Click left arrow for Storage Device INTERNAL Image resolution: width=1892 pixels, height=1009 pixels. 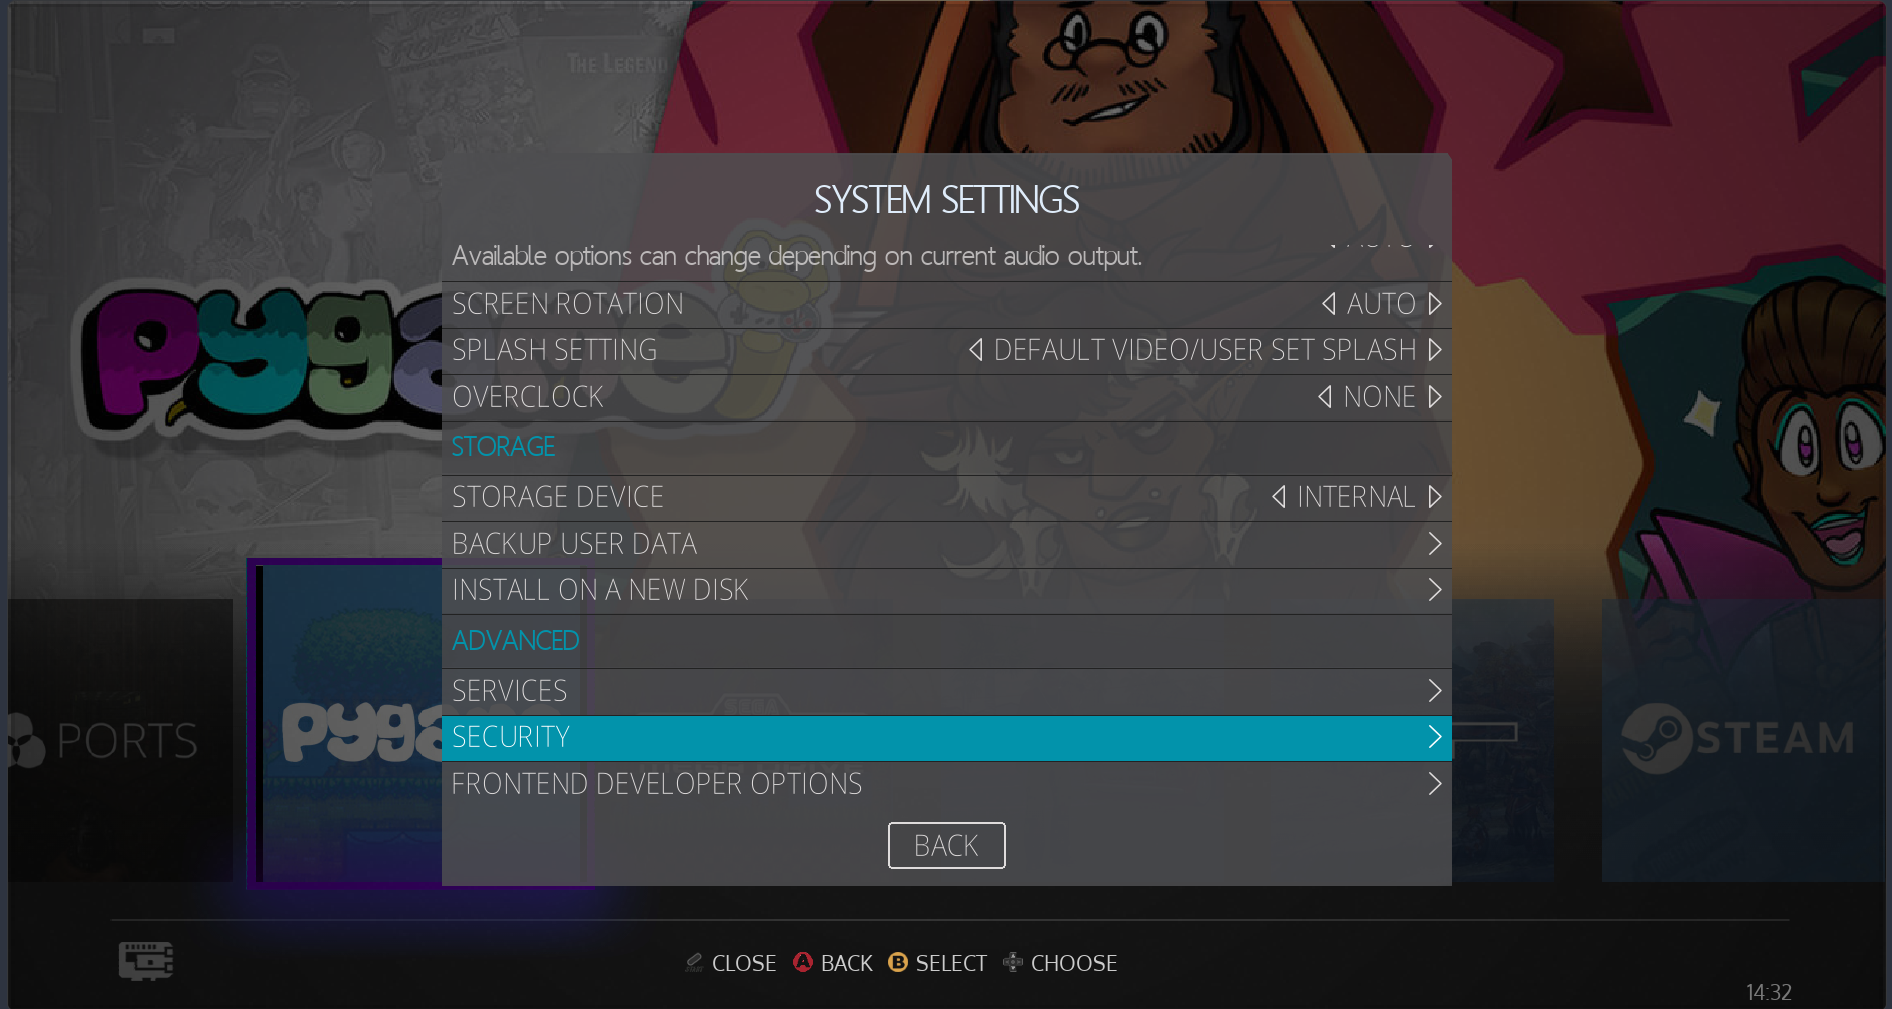(x=1279, y=497)
